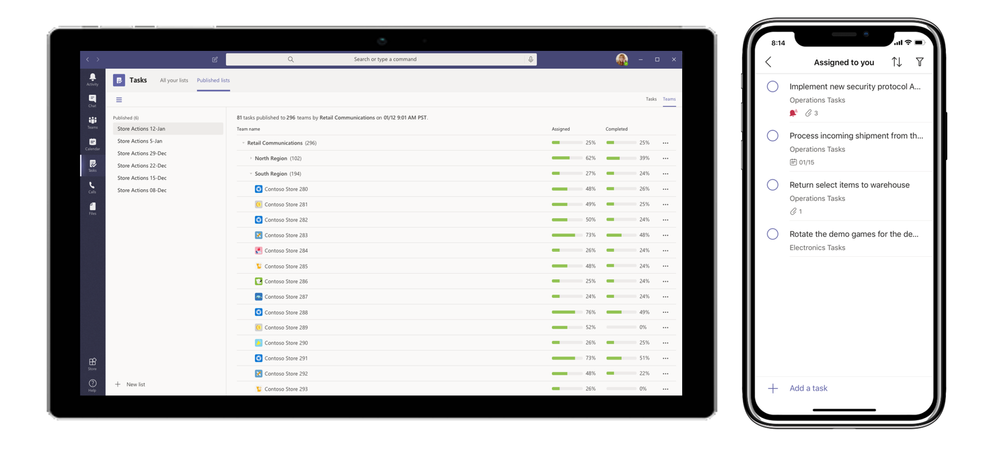The image size is (999, 453).
Task: Click the Search or type a command box
Action: coord(381,59)
